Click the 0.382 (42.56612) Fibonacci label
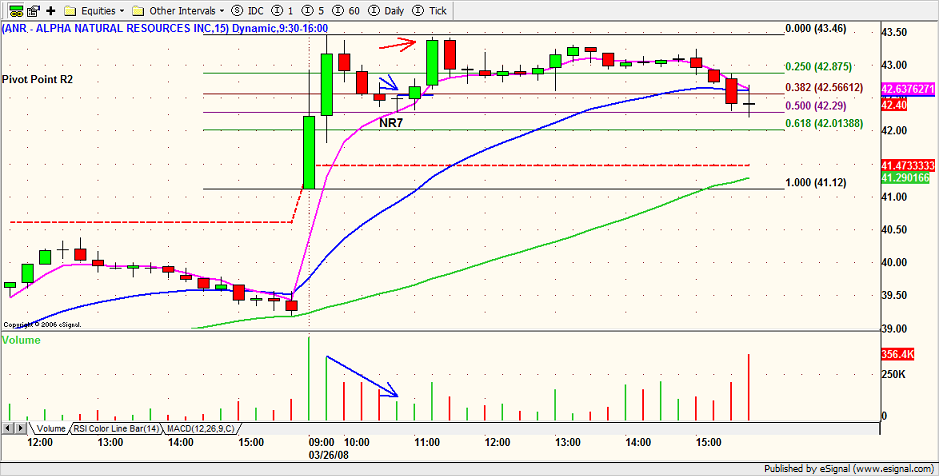This screenshot has height=476, width=939. 824,87
